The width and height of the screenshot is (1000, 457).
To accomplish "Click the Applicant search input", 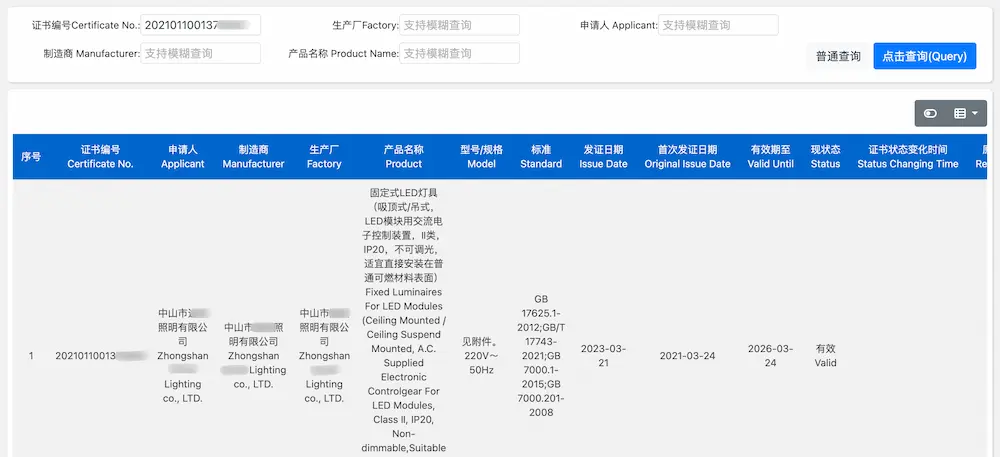I will [x=718, y=25].
